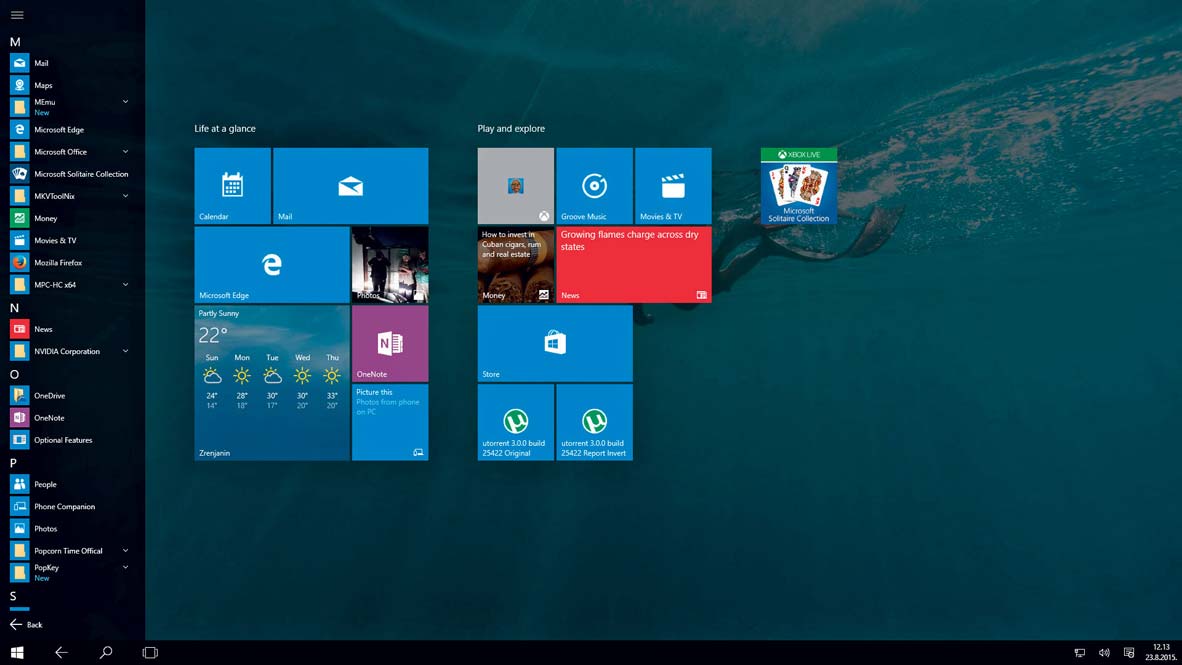Open the OneNote tile
1182x665 pixels.
(390, 343)
